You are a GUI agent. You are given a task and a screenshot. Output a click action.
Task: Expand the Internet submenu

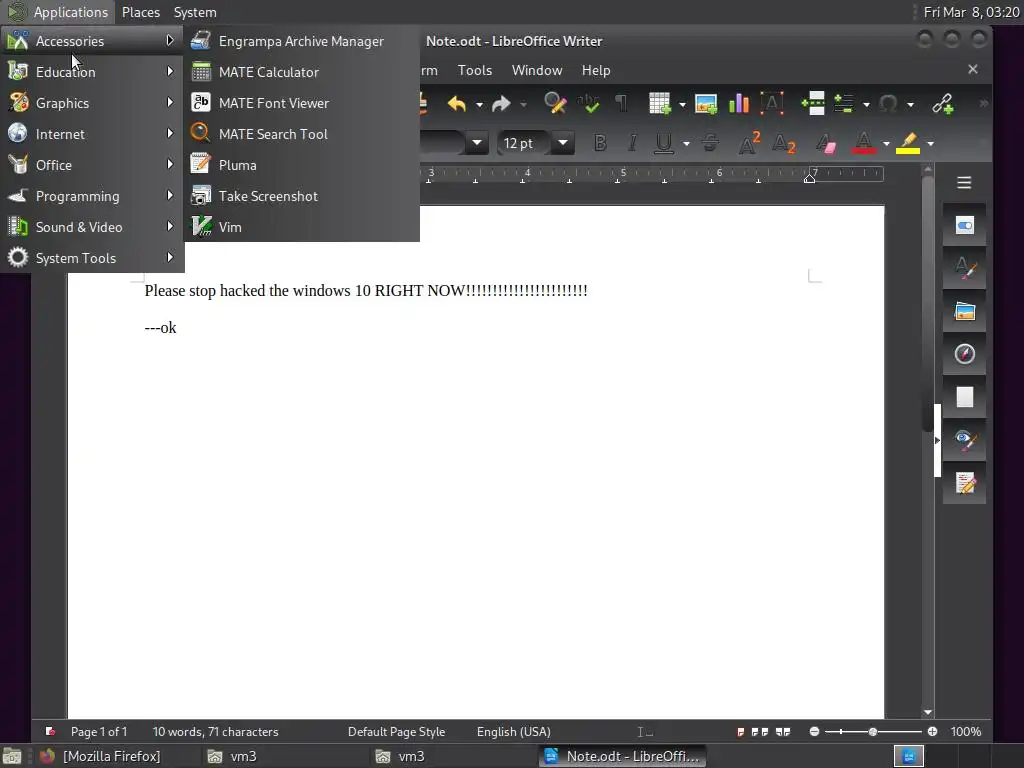92,134
